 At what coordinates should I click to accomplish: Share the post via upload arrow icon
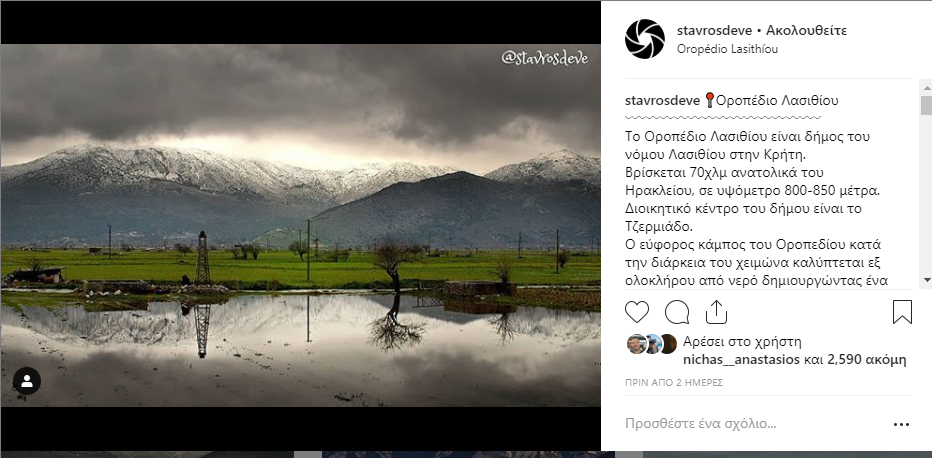[716, 312]
